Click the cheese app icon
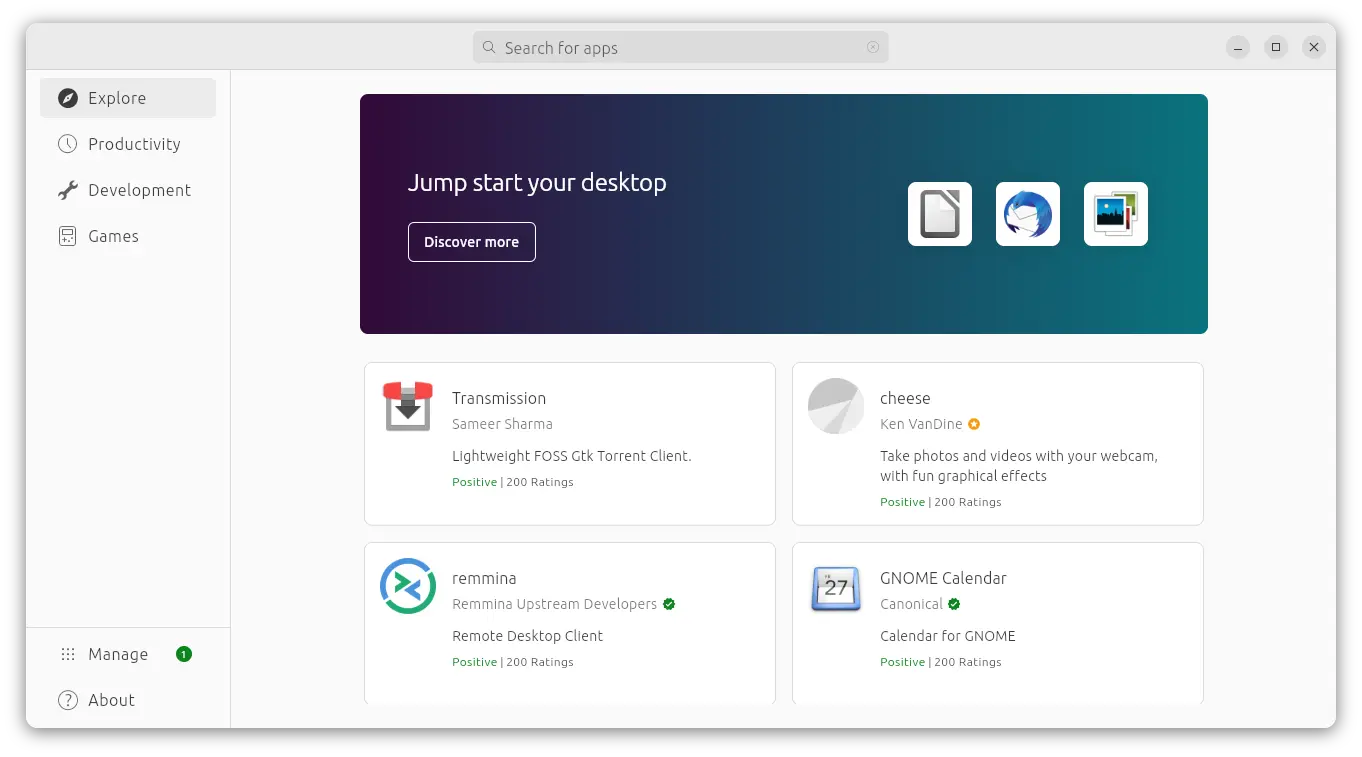Image resolution: width=1362 pixels, height=757 pixels. 836,406
